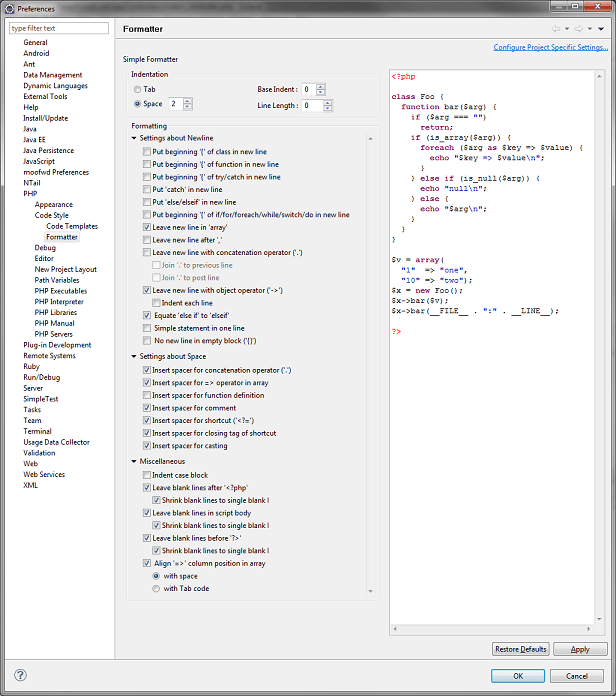Select PHP in the preferences tree
The image size is (616, 696).
pyautogui.click(x=30, y=194)
